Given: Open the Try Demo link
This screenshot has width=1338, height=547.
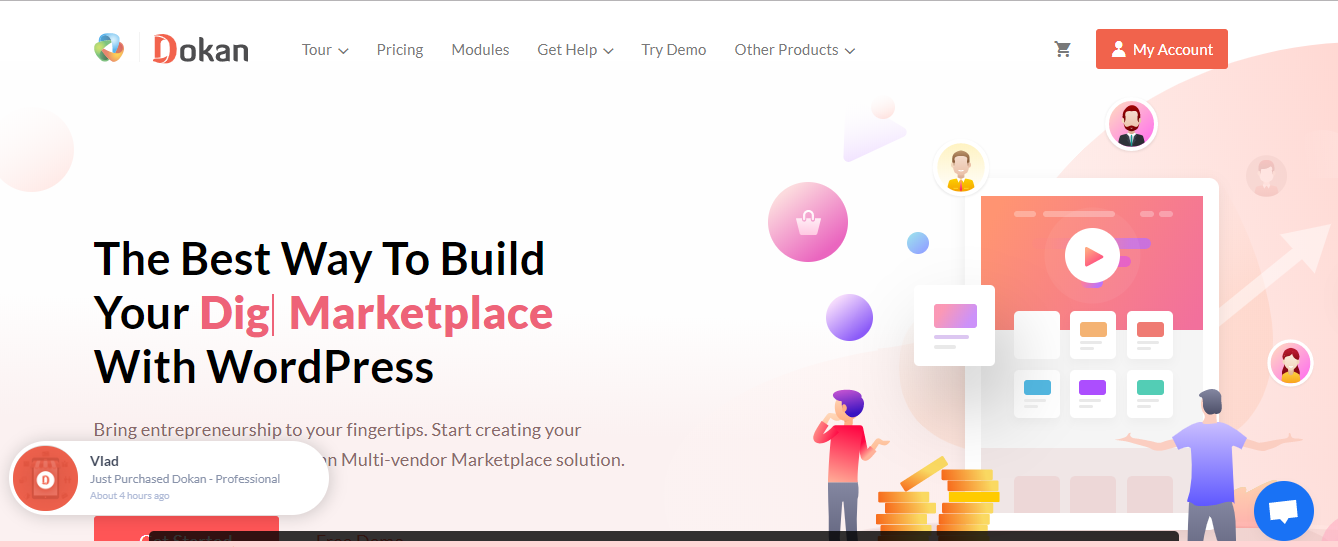Looking at the screenshot, I should [x=674, y=50].
